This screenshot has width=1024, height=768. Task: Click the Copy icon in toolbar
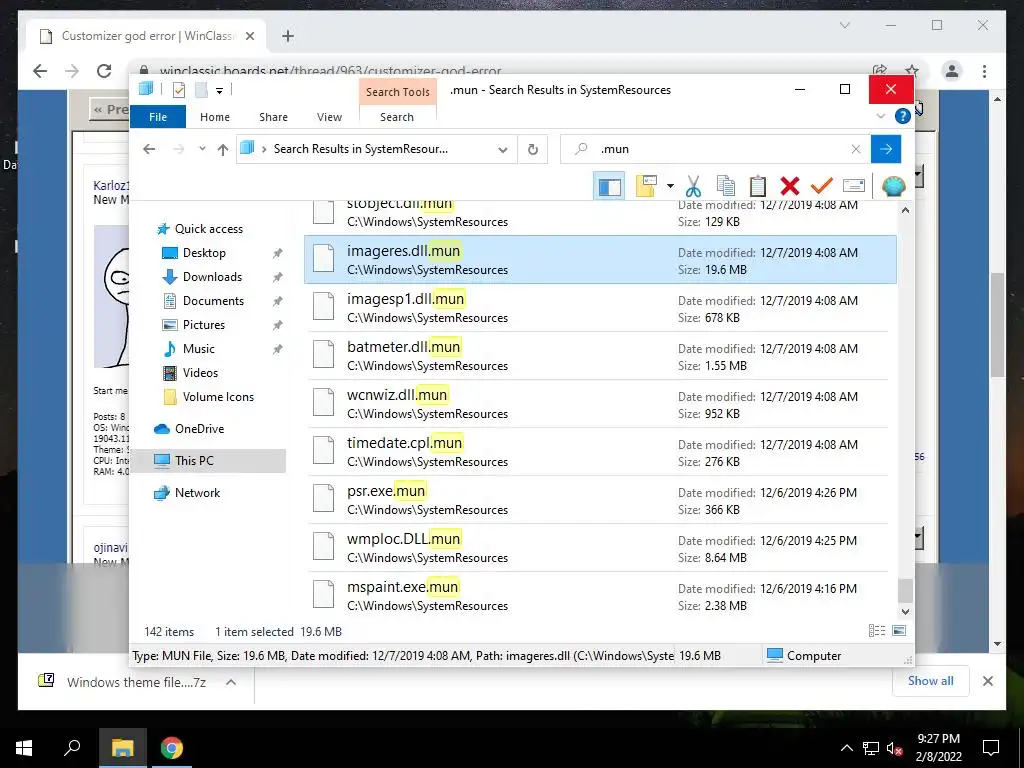(726, 186)
